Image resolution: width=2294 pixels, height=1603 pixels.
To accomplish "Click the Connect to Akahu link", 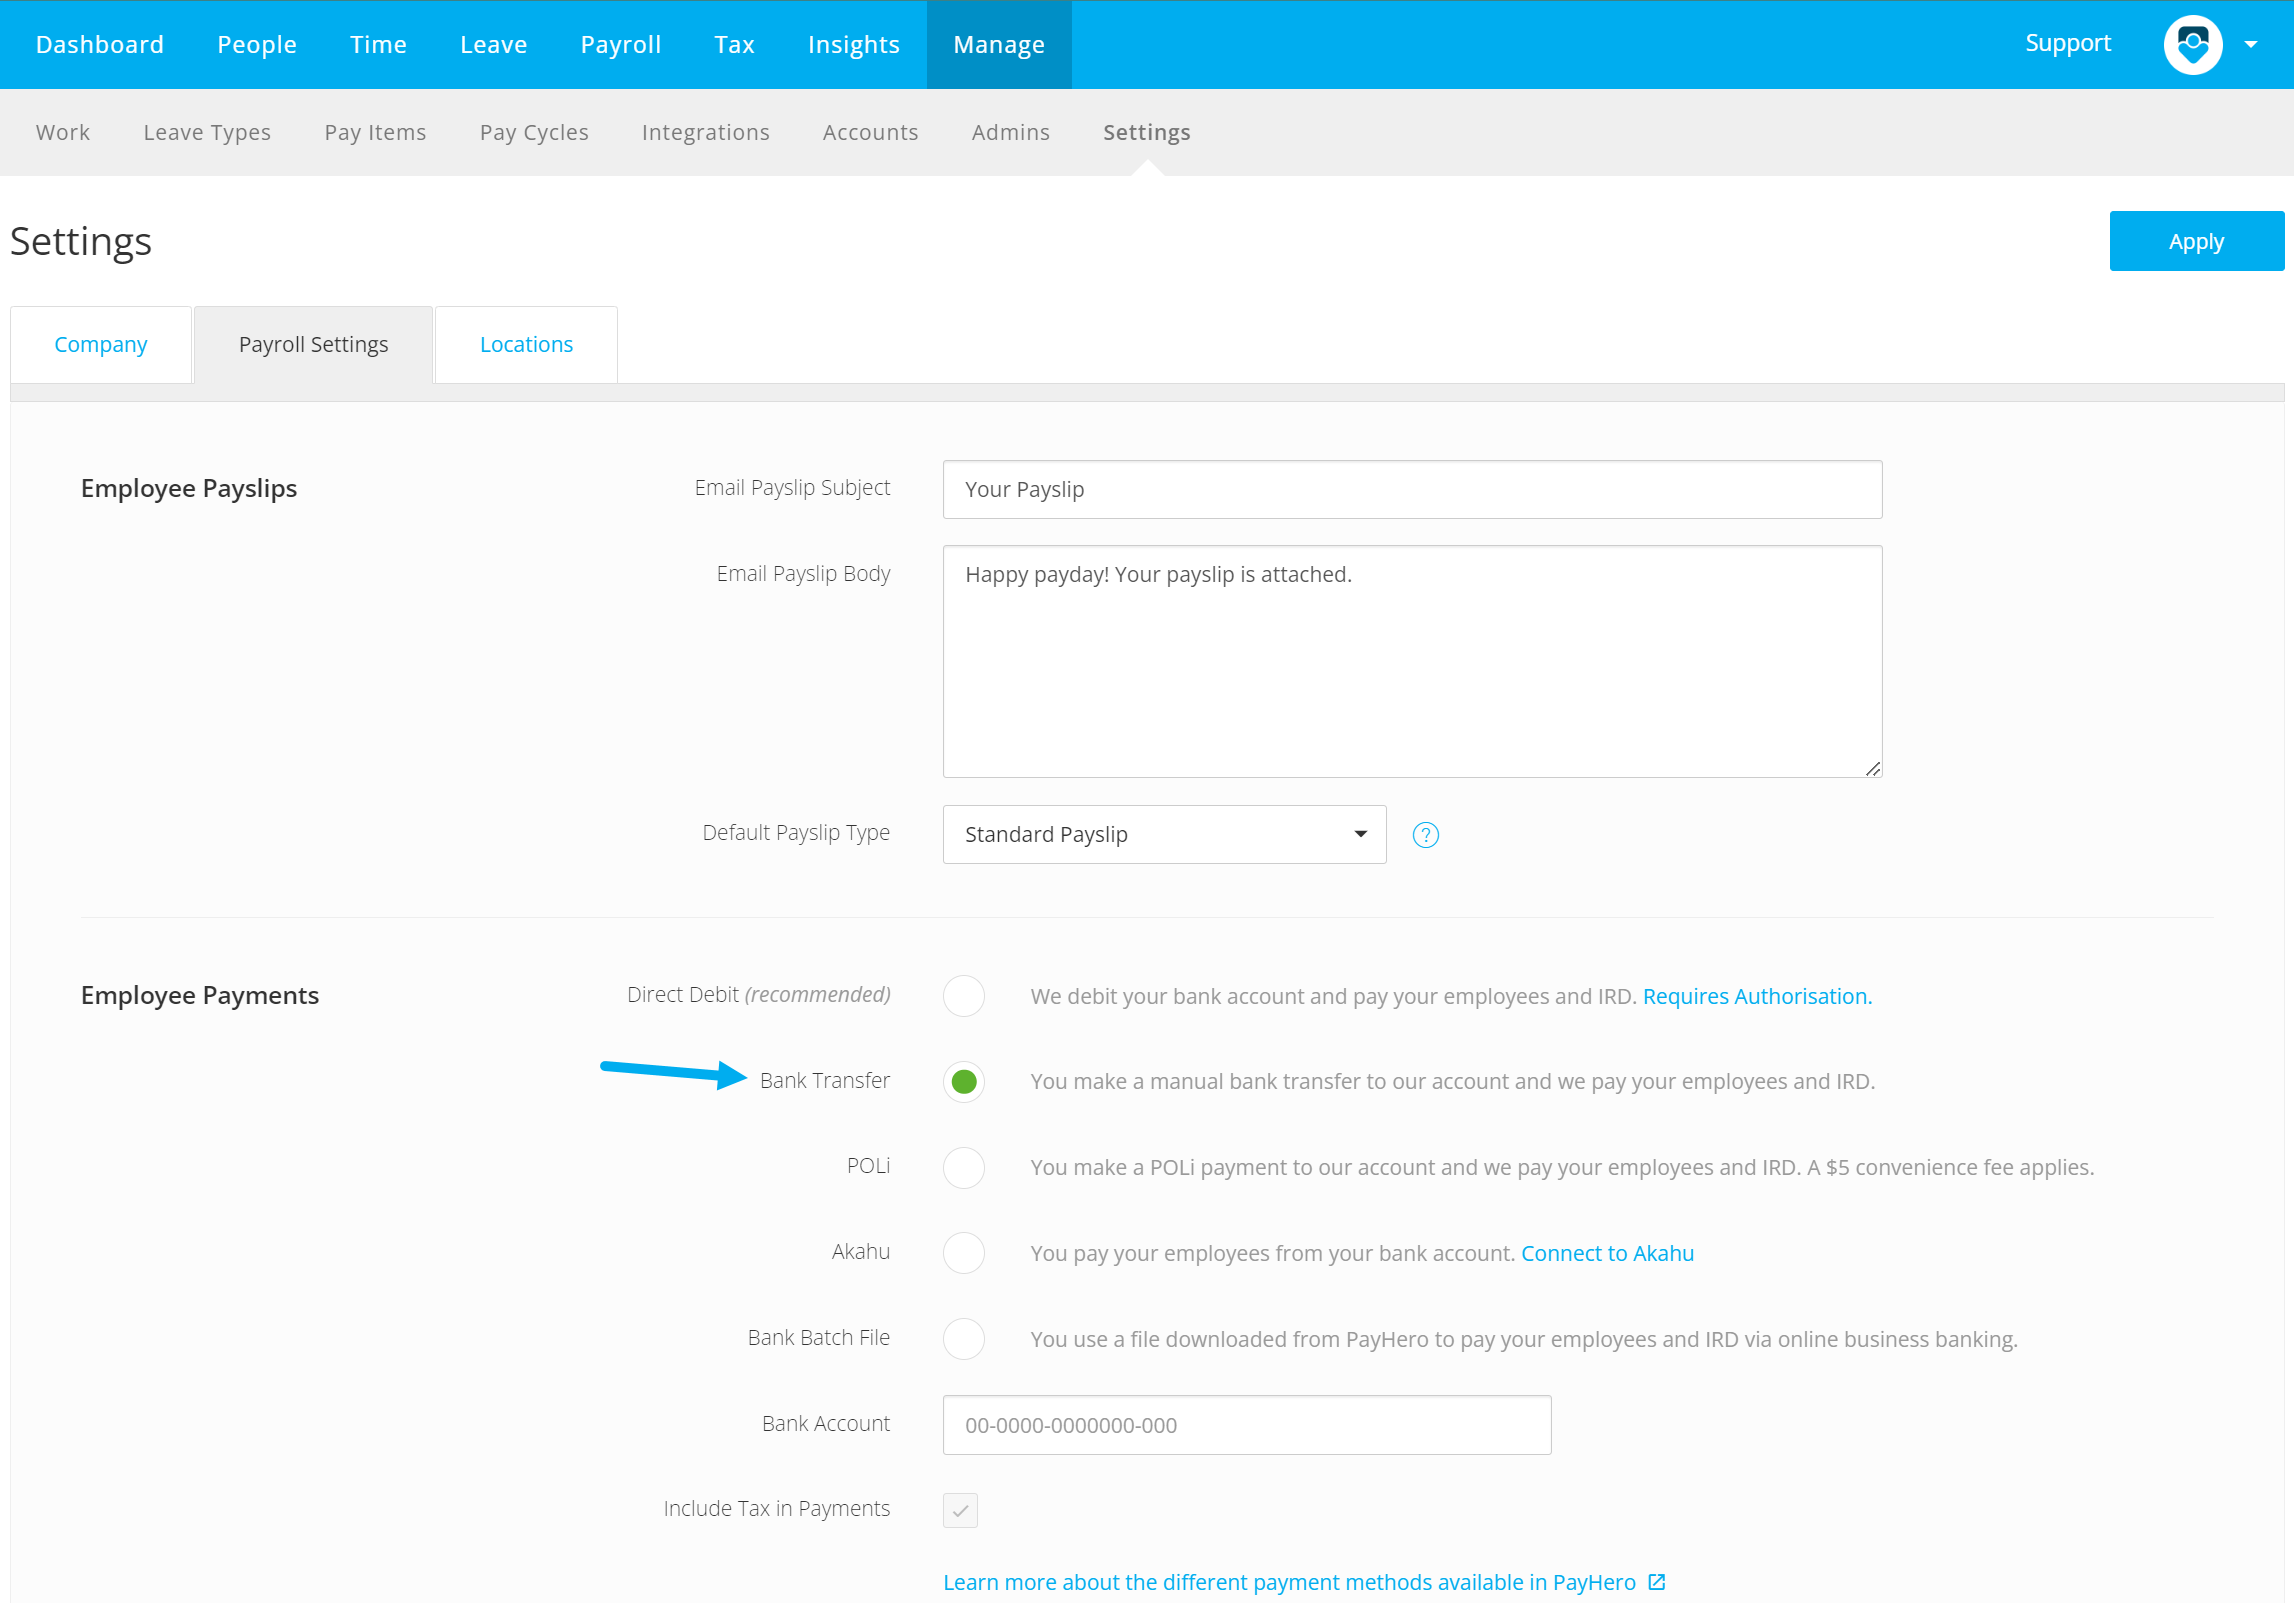I will click(x=1607, y=1253).
